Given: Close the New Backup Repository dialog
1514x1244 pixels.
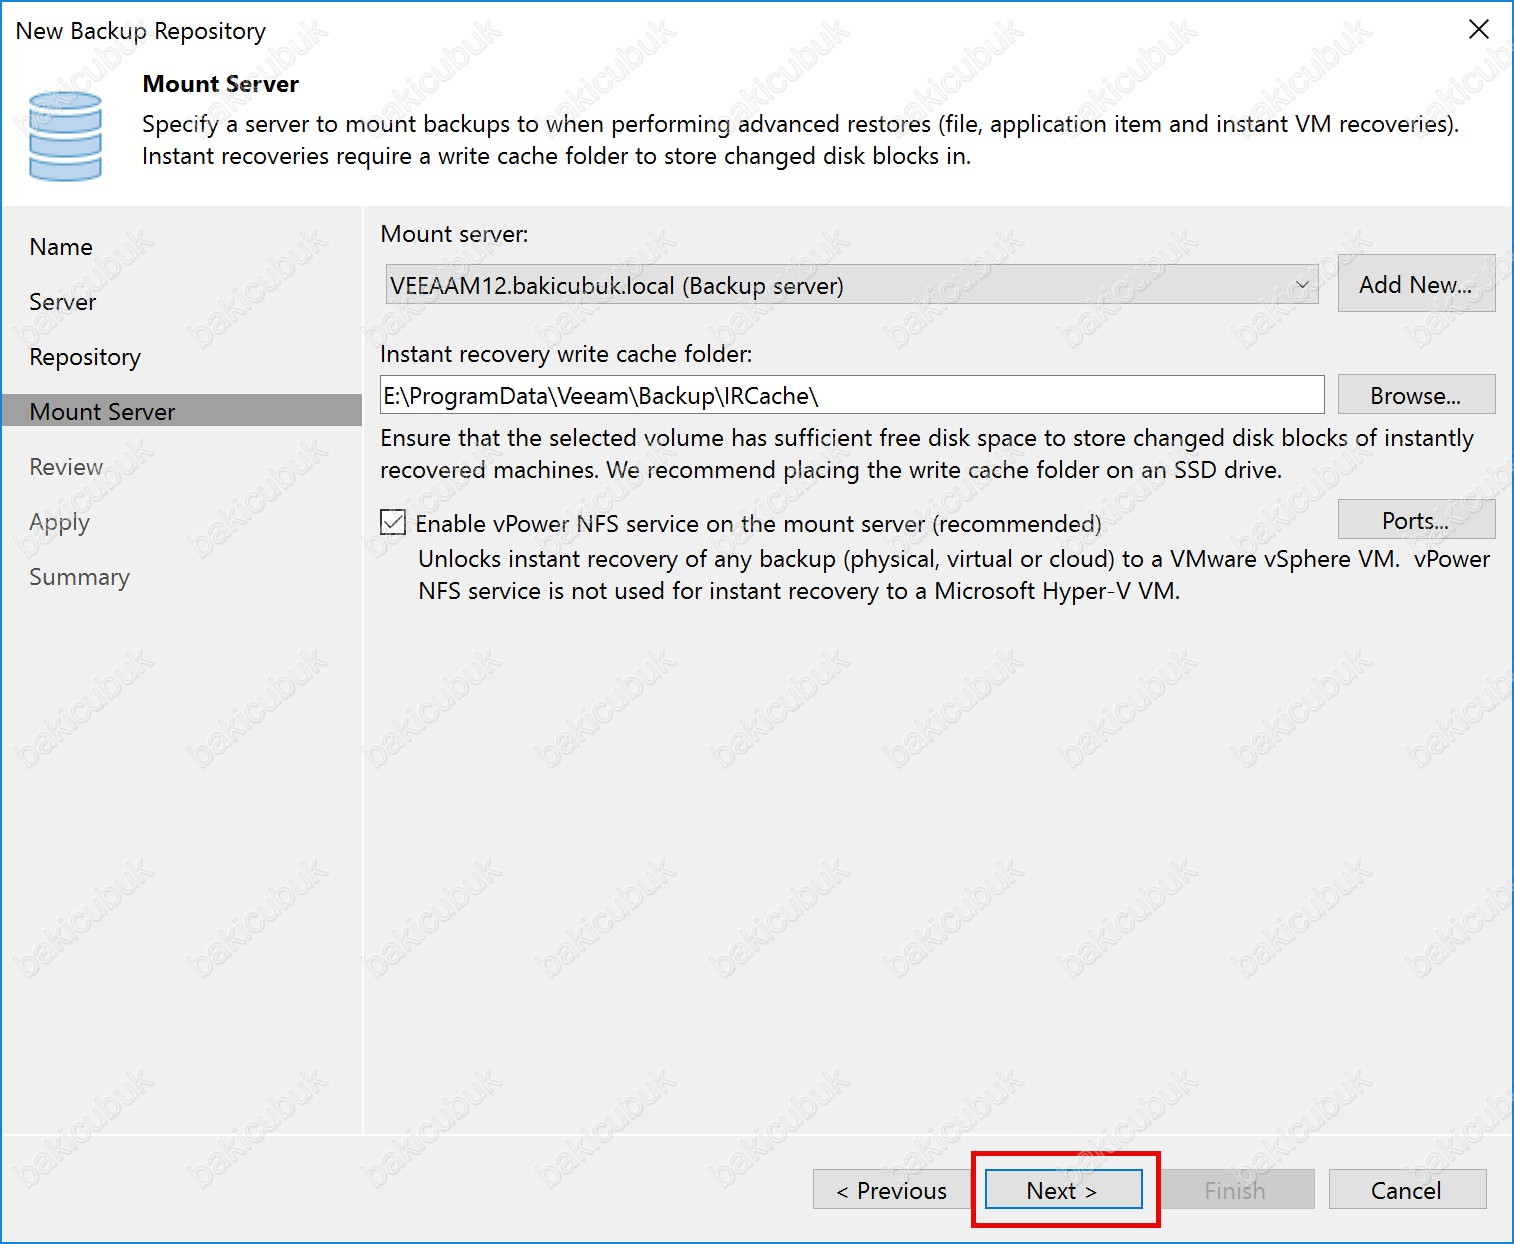Looking at the screenshot, I should tap(1478, 30).
